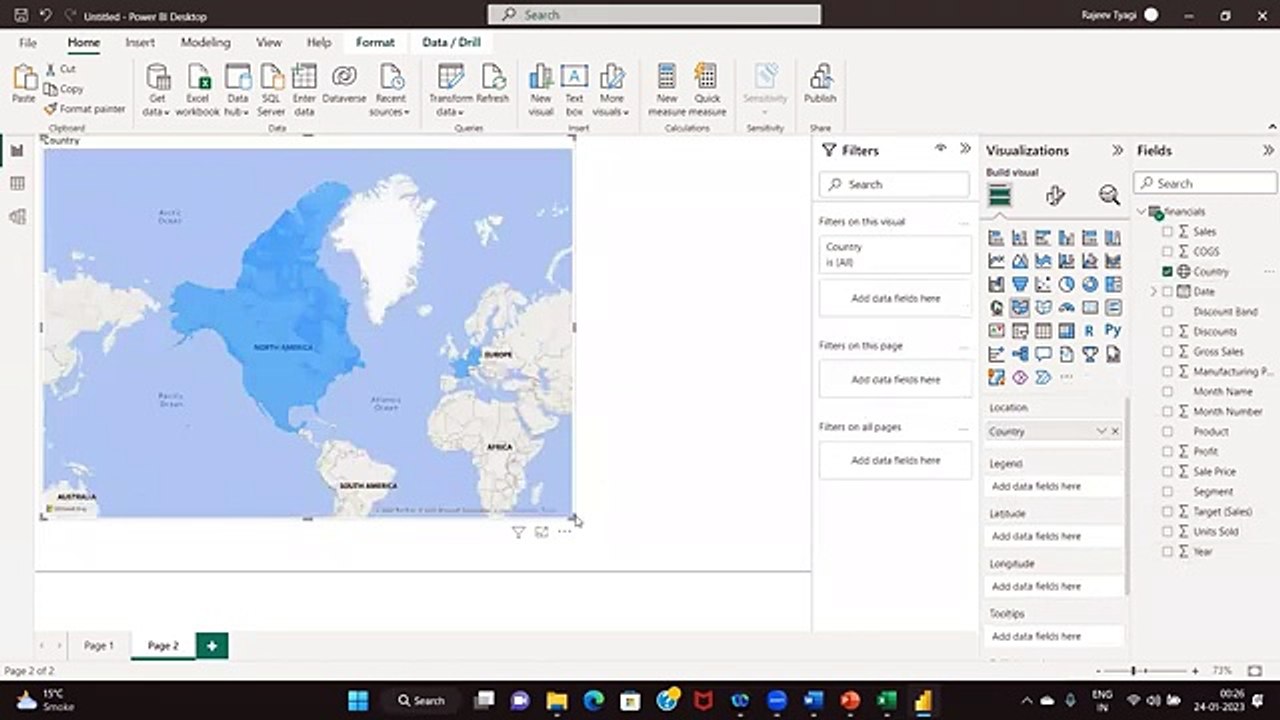Check the Gross Sales field
The image size is (1280, 720).
coord(1167,351)
